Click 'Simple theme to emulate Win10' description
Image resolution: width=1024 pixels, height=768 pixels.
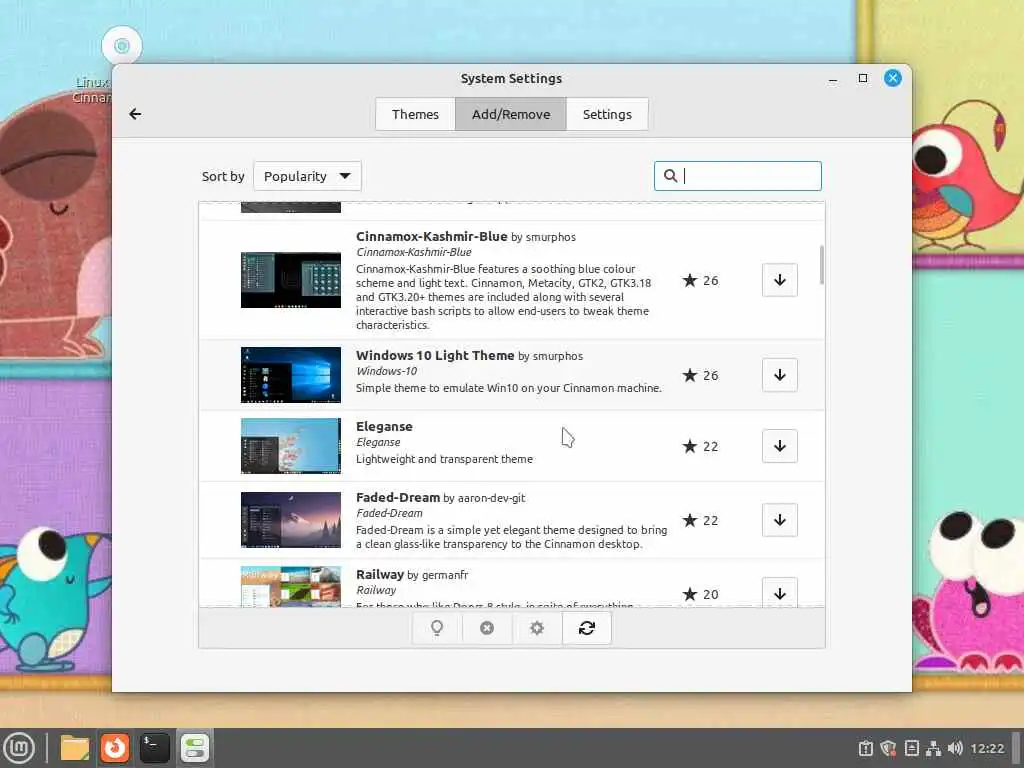pyautogui.click(x=509, y=388)
